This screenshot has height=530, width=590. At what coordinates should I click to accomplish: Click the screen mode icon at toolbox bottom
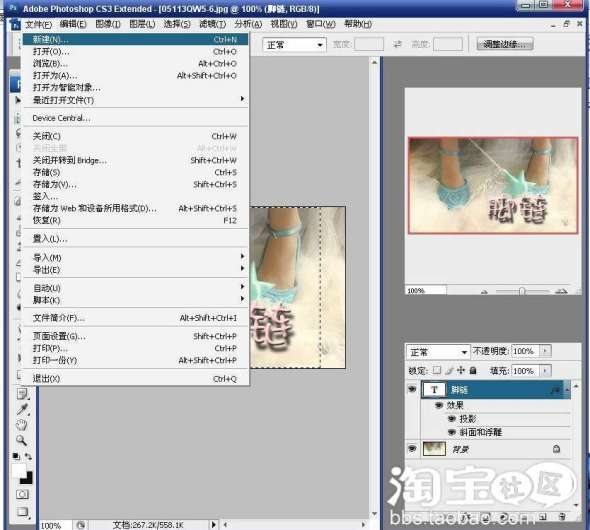point(22,511)
